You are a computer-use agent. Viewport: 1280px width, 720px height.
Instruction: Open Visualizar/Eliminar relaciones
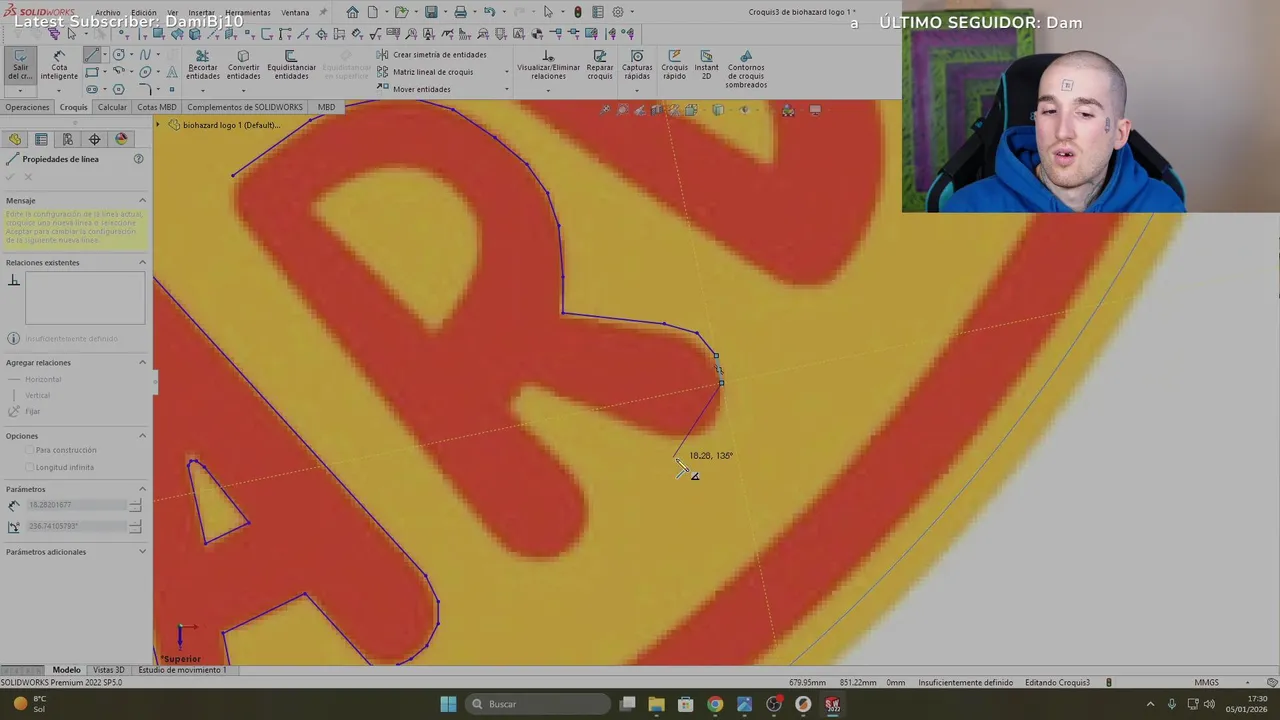click(548, 66)
